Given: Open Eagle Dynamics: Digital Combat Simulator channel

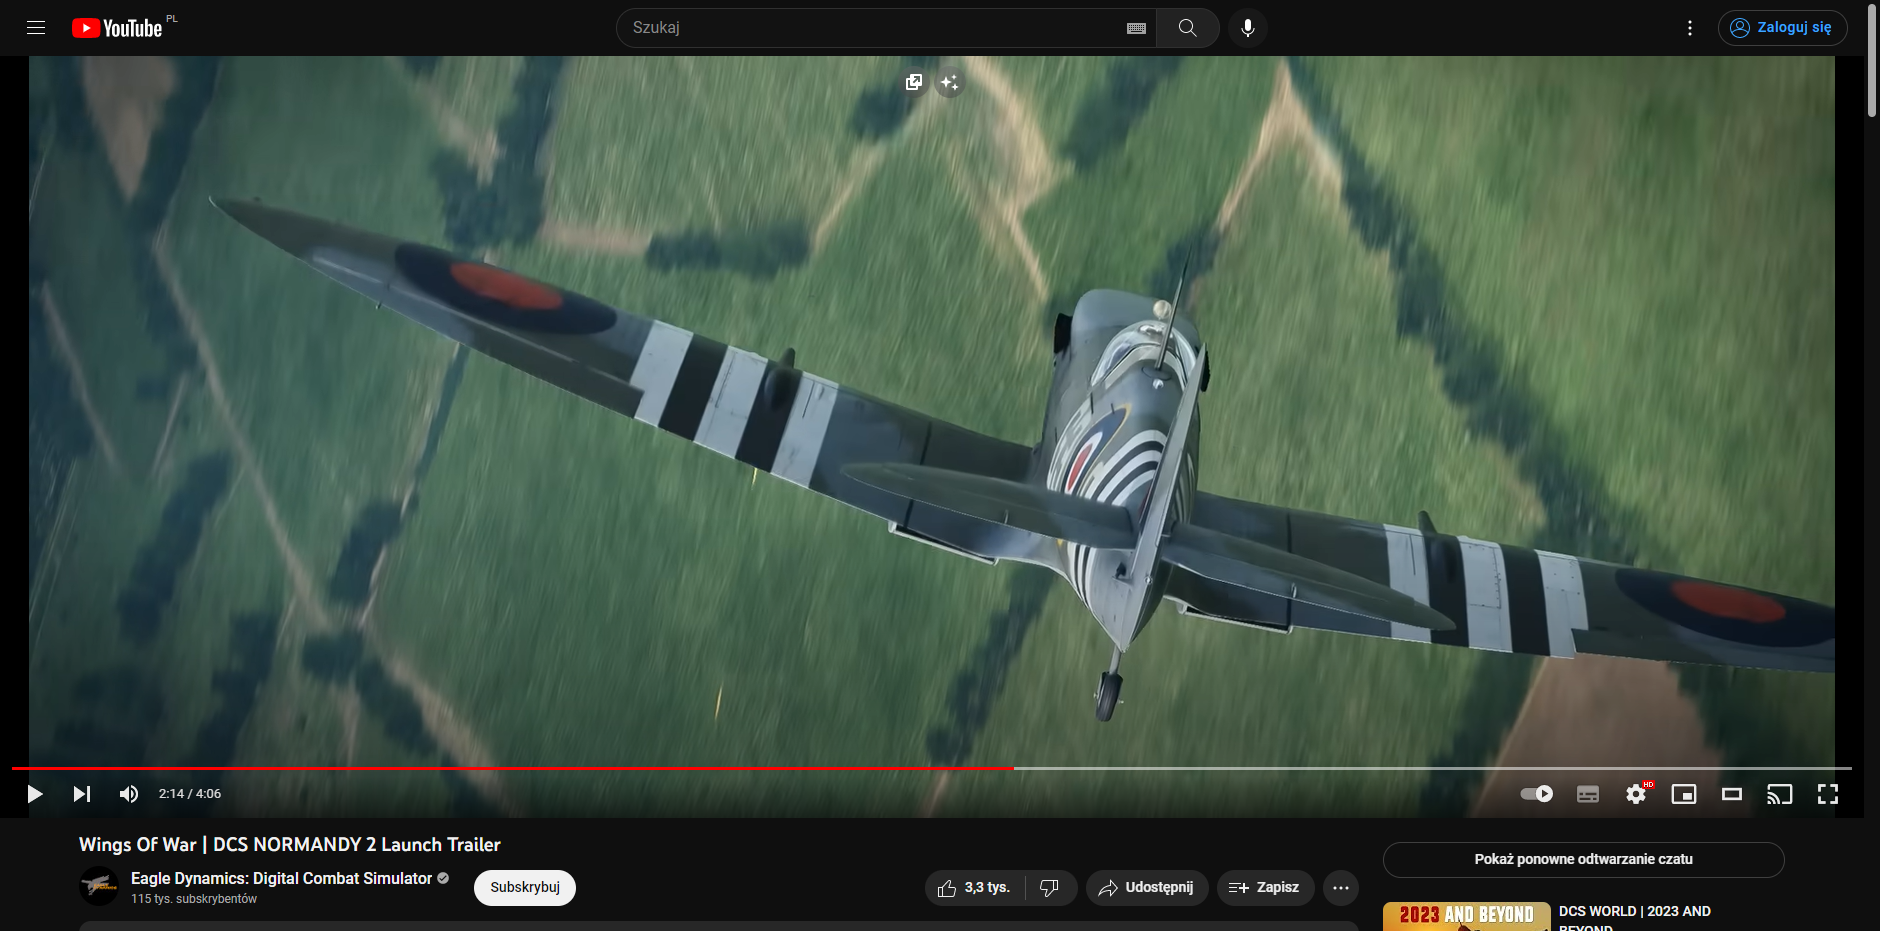Looking at the screenshot, I should click(281, 878).
